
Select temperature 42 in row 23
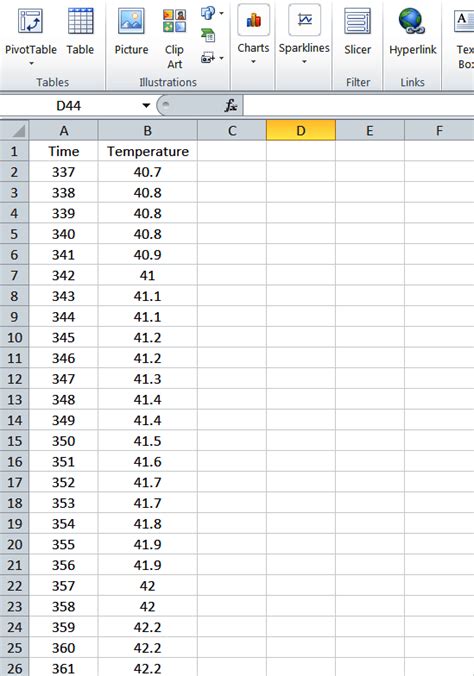tap(148, 607)
